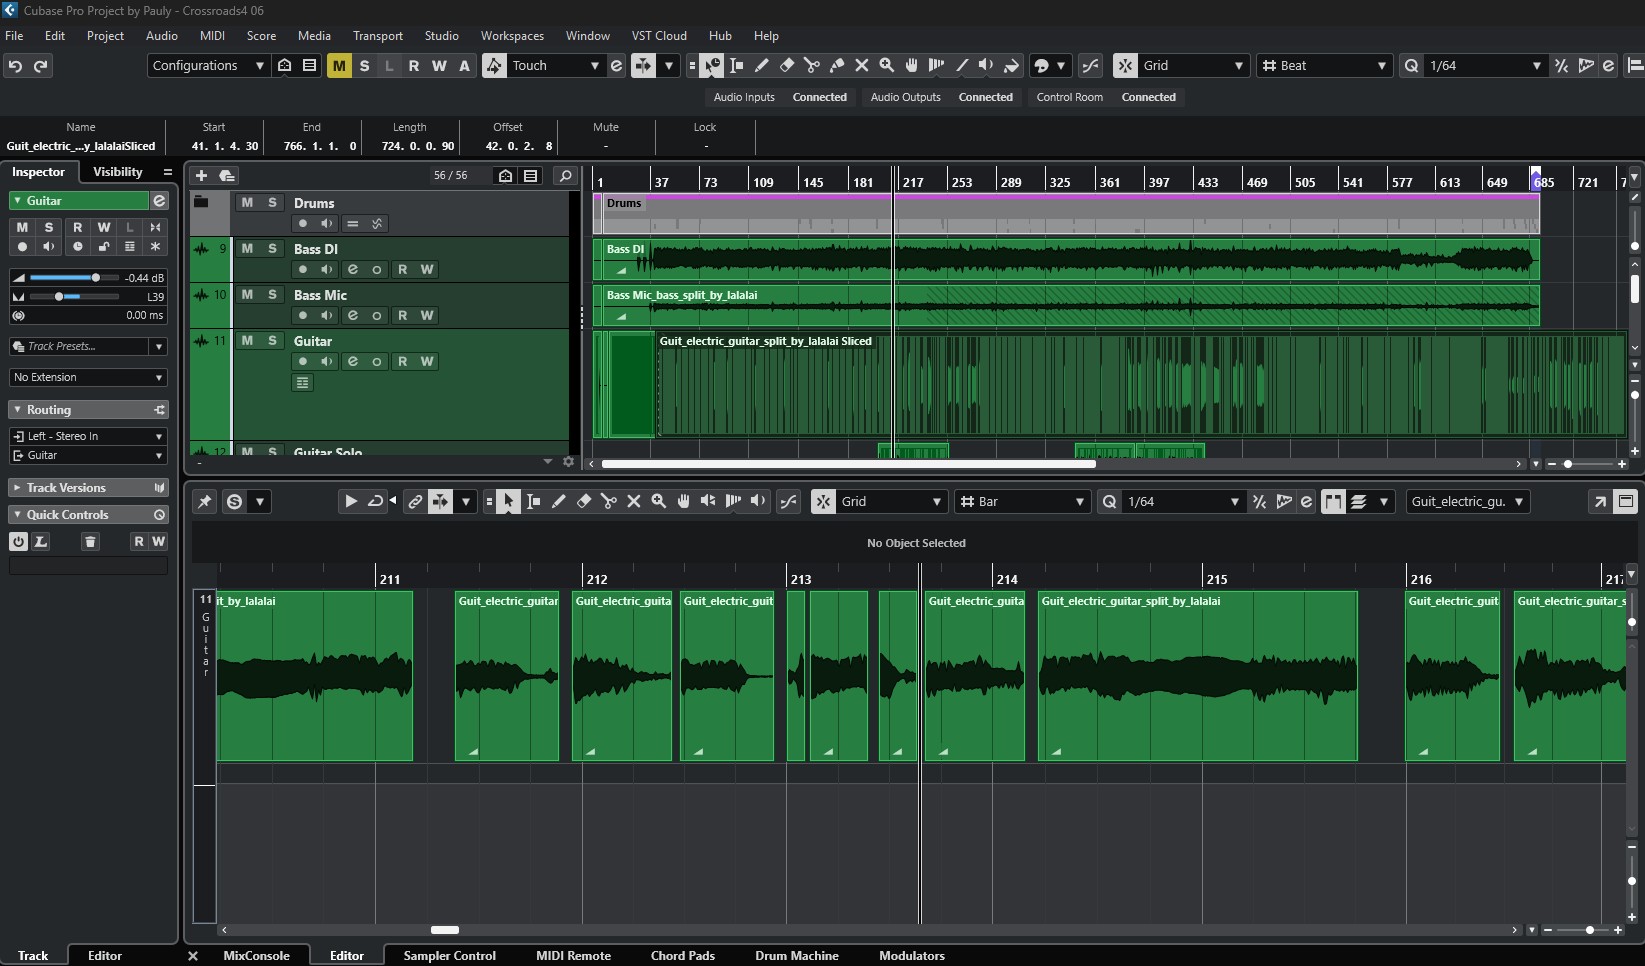Image resolution: width=1645 pixels, height=966 pixels.
Task: Select the Erase tool in the main toolbar
Action: pyautogui.click(x=787, y=65)
